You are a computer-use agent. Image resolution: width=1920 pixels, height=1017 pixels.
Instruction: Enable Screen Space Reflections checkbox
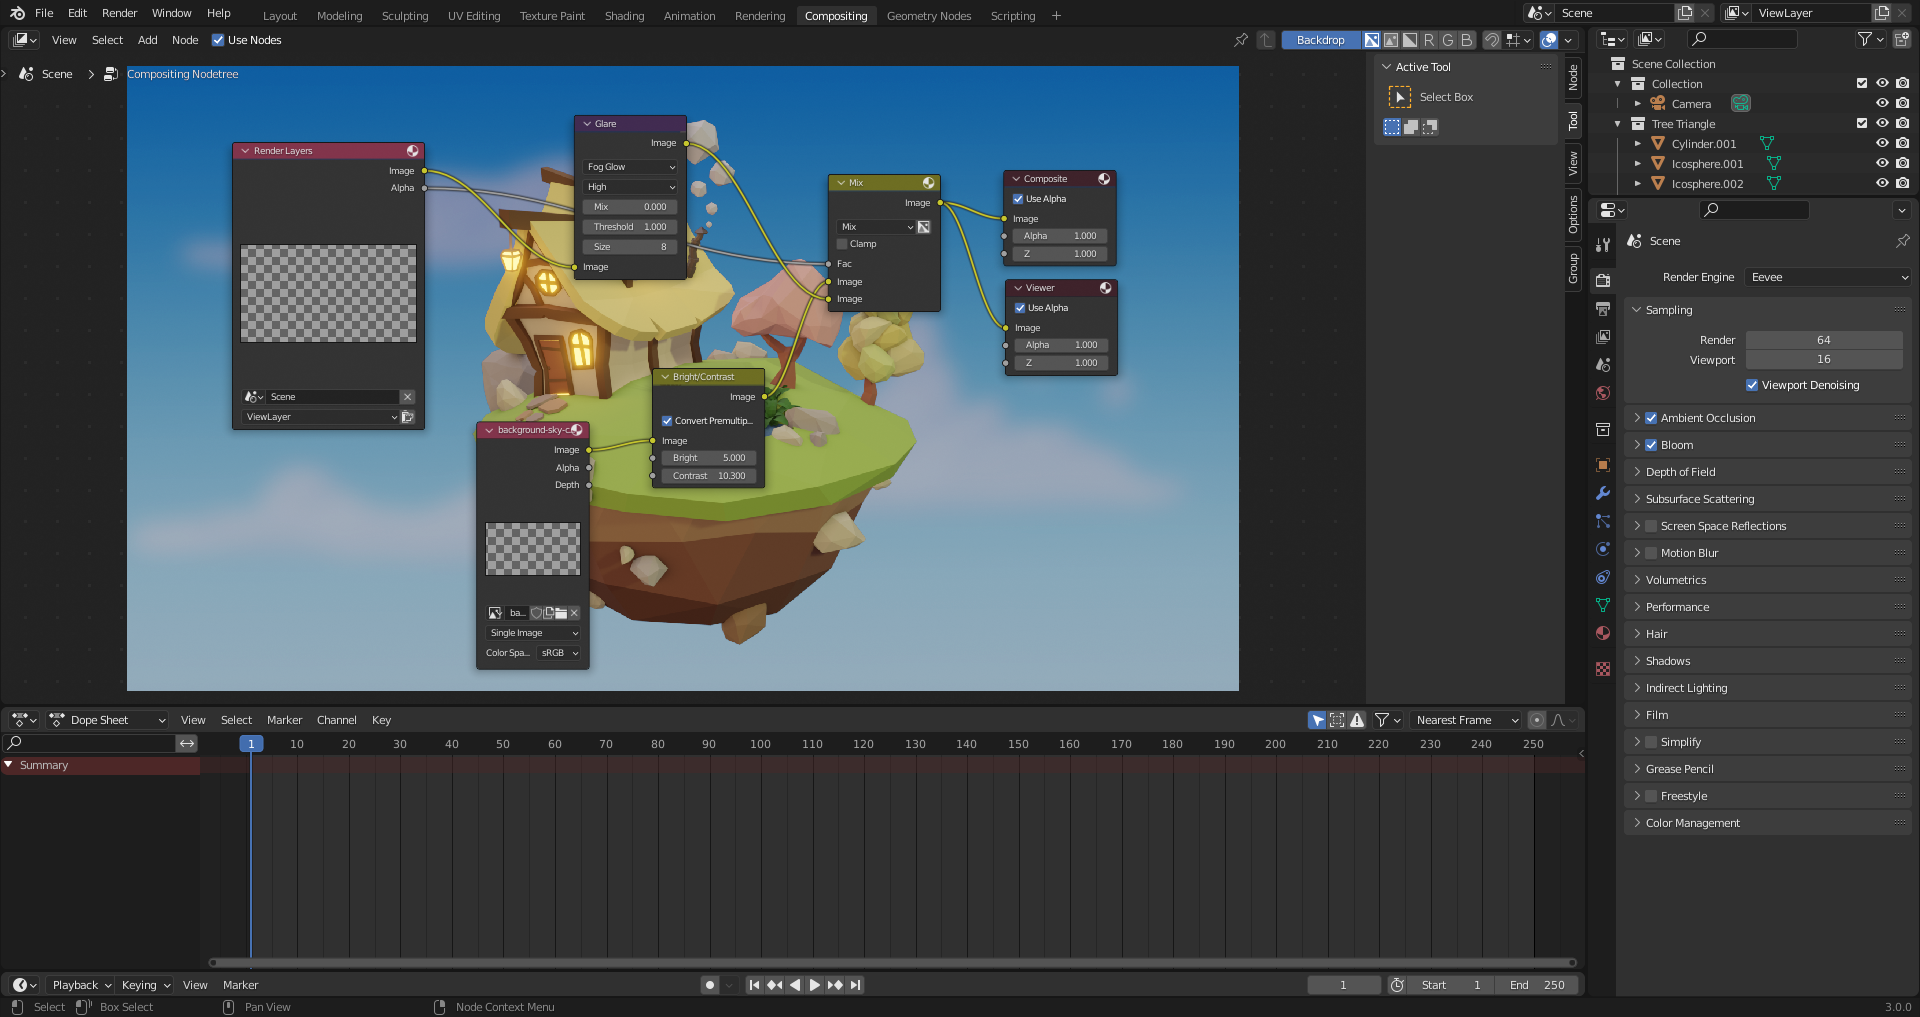pyautogui.click(x=1651, y=526)
